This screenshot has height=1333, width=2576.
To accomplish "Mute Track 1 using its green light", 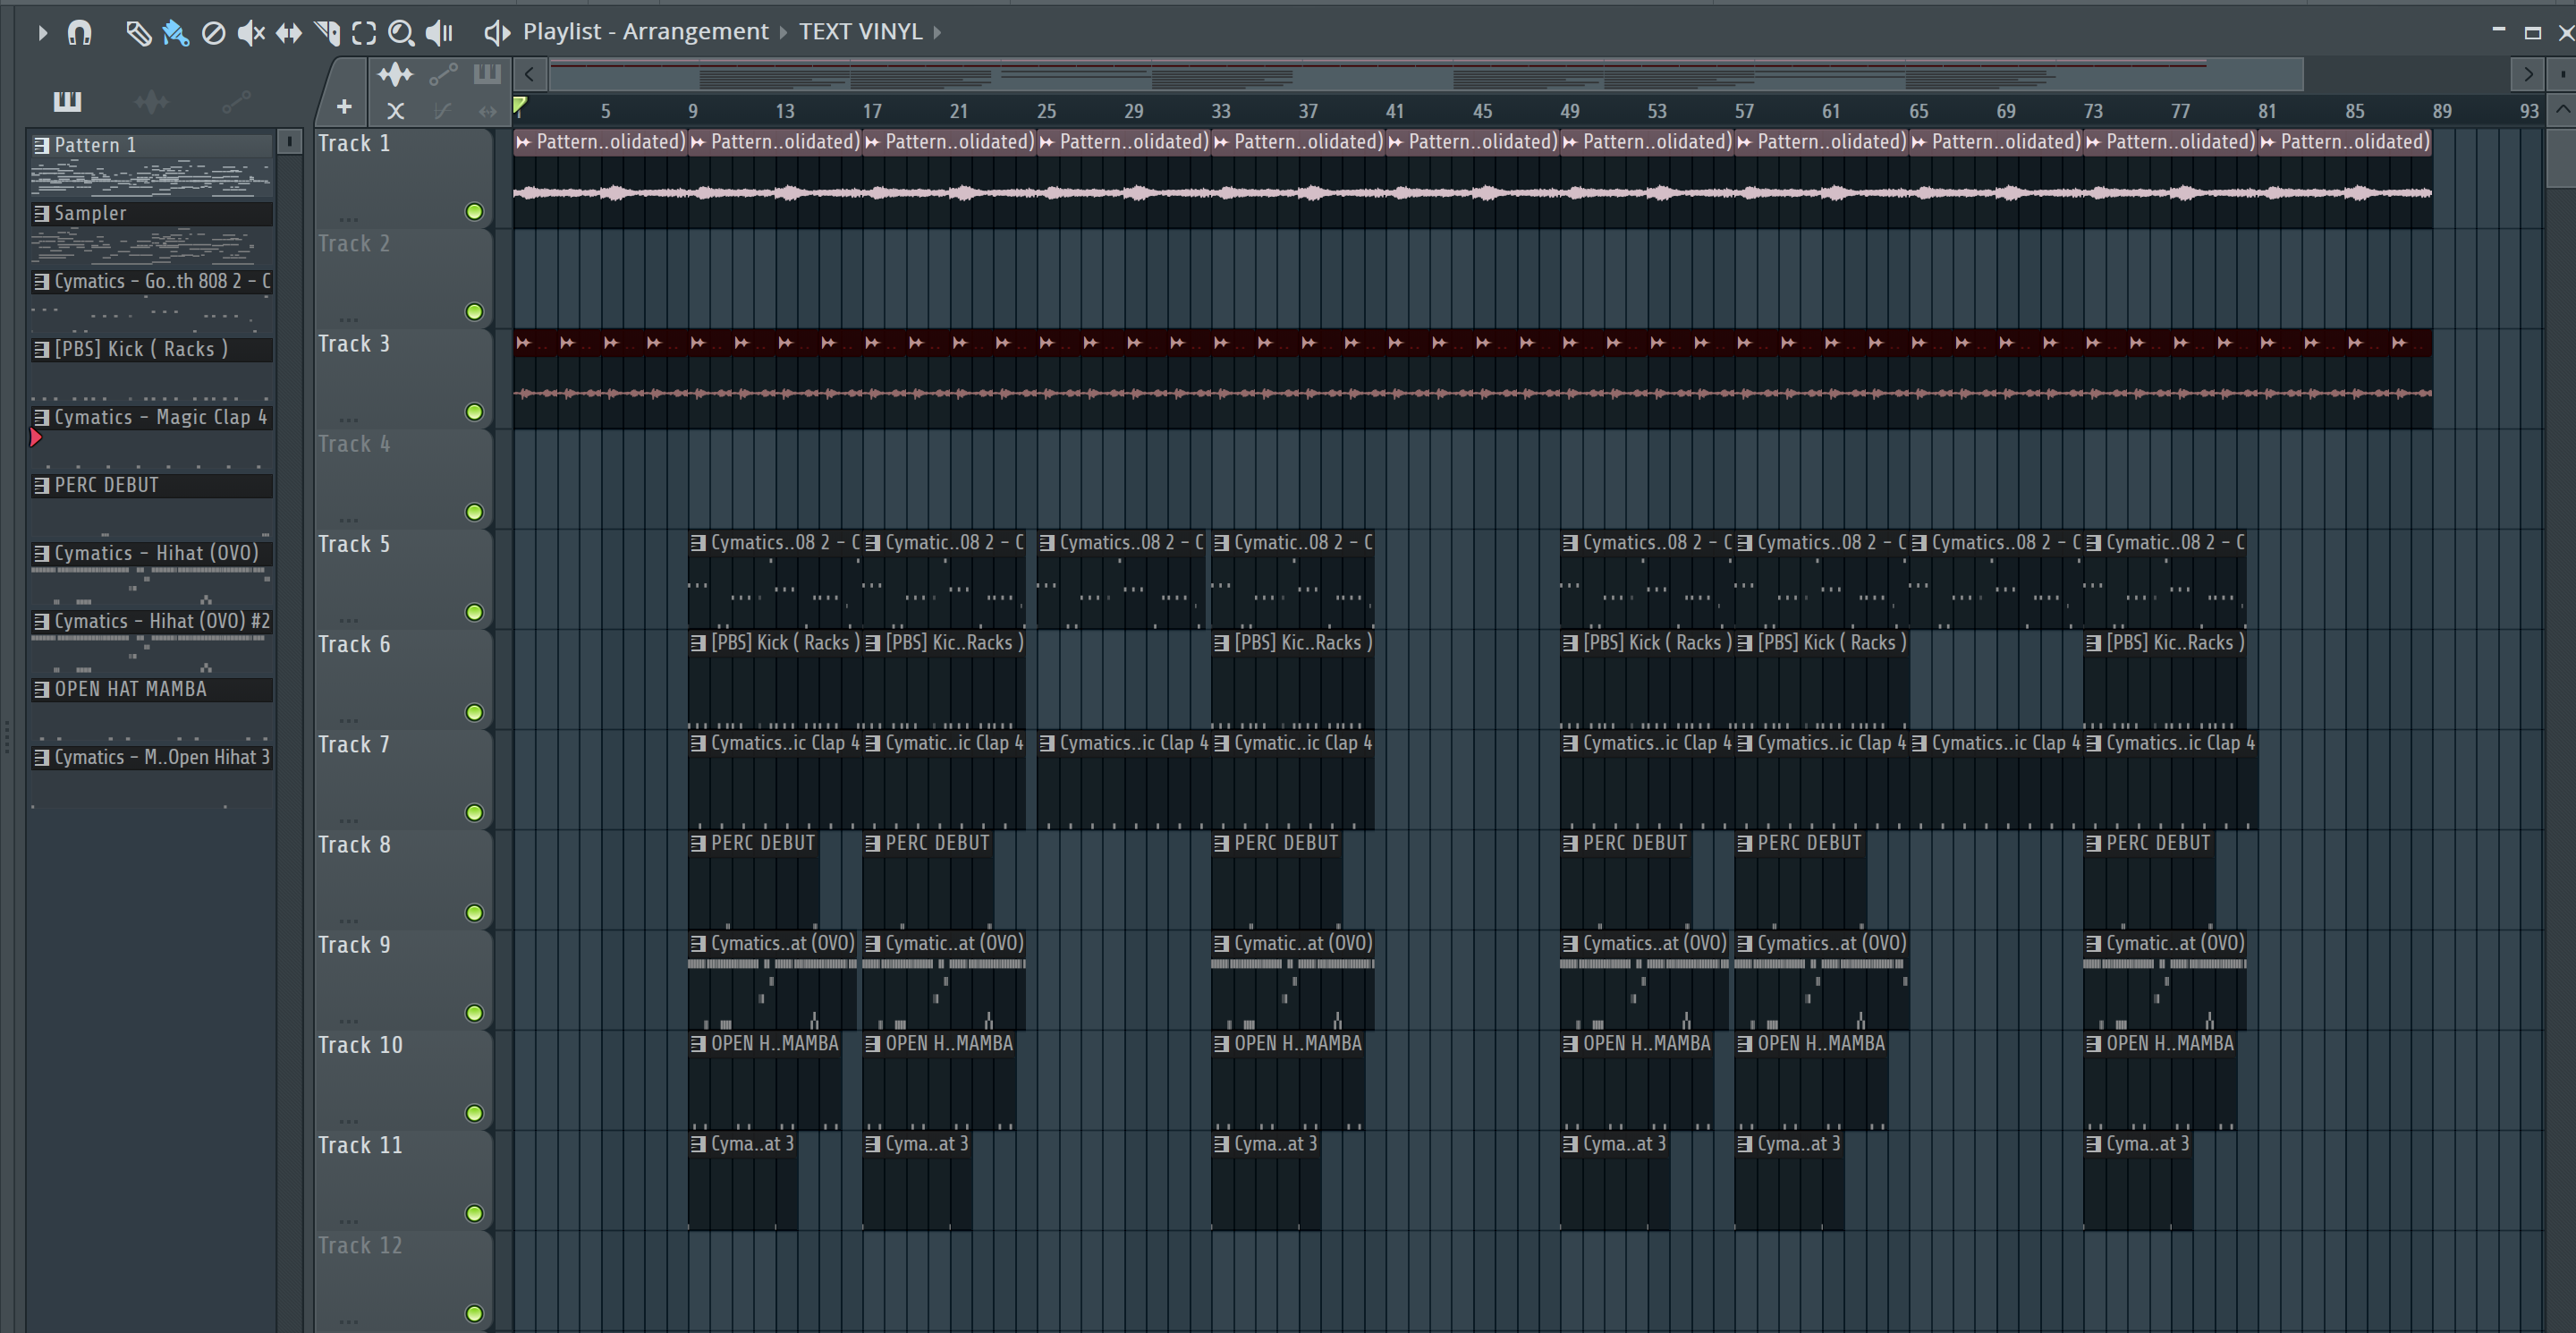I will [474, 211].
